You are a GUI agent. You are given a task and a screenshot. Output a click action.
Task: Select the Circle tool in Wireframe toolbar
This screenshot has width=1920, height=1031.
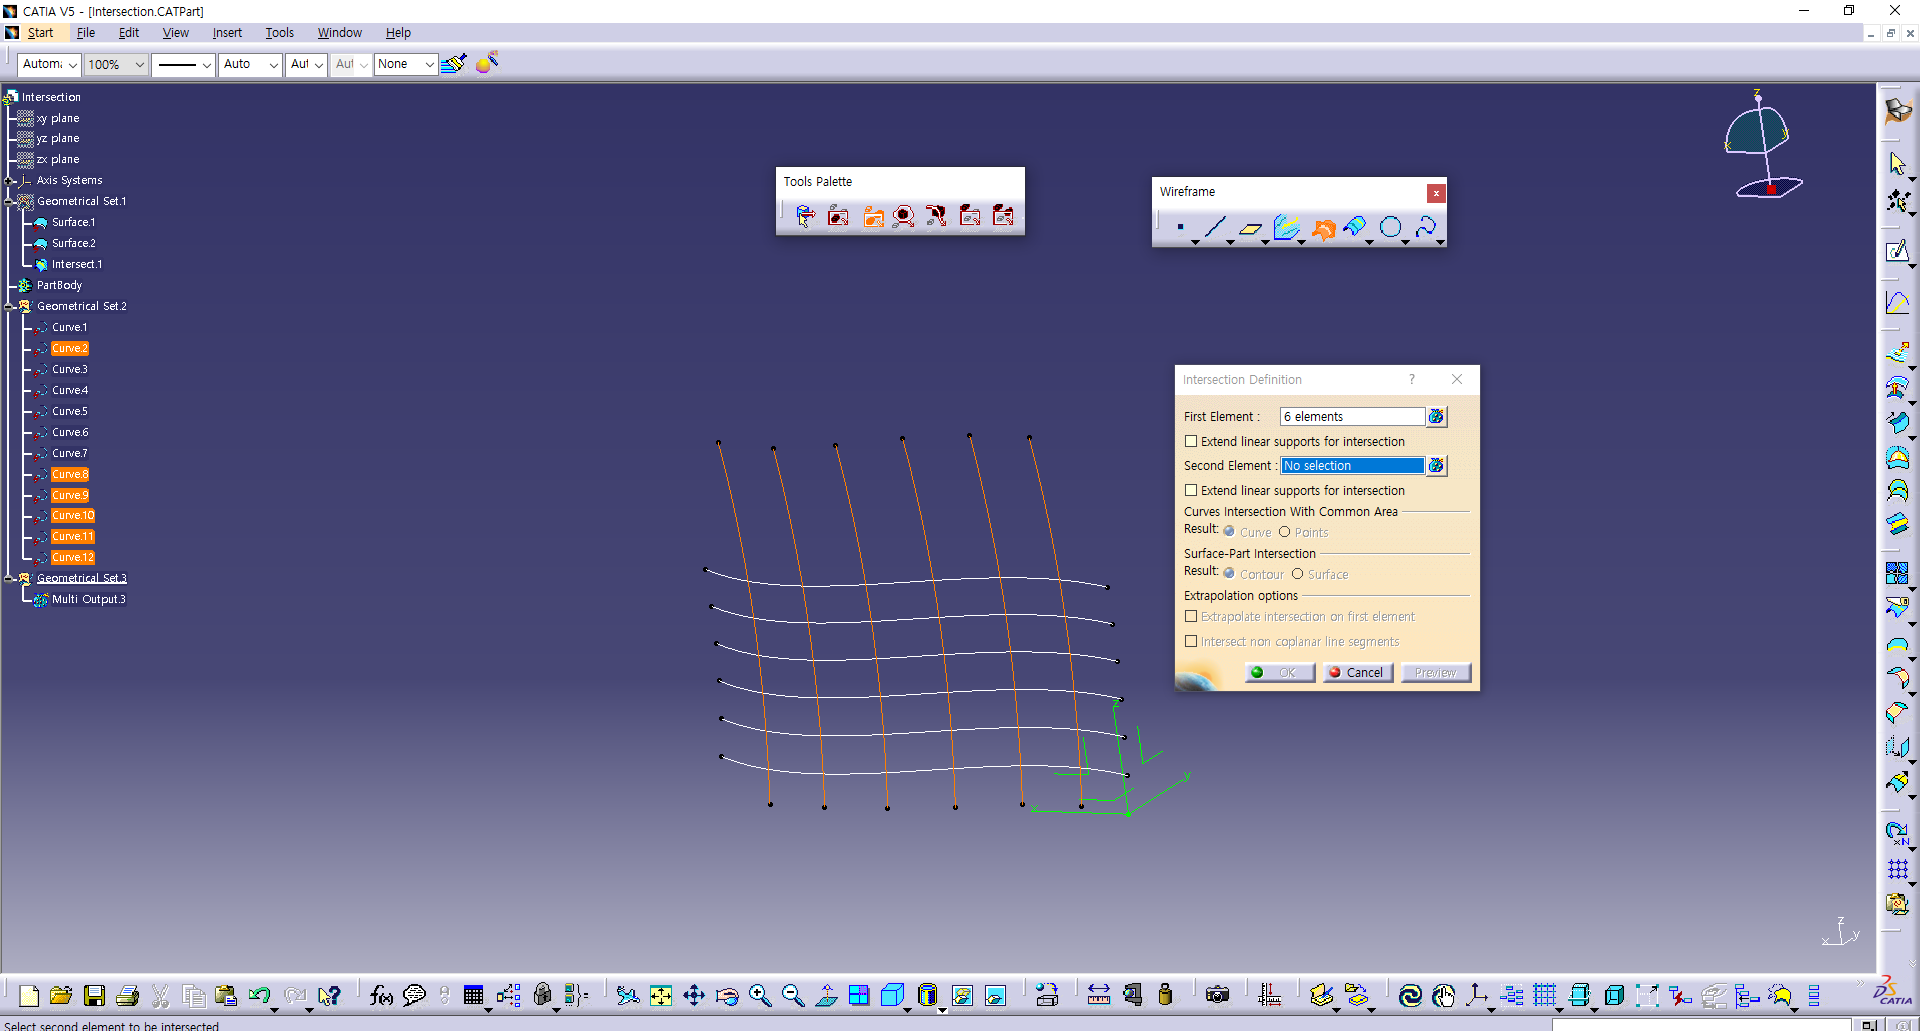1390,227
